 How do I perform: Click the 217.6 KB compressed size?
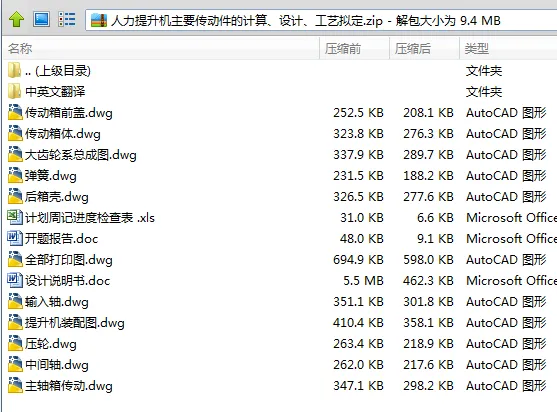(428, 364)
